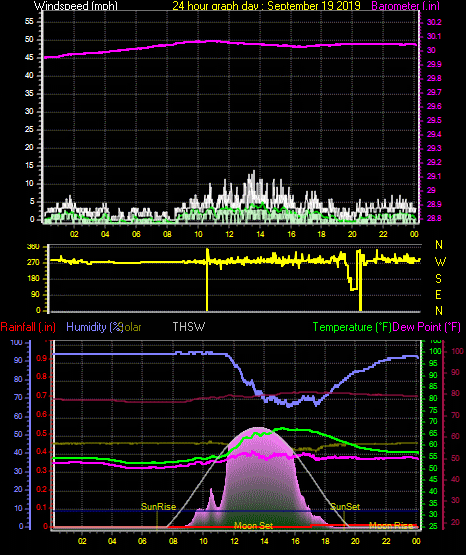
Task: Click the 24 hour graph day title
Action: [266, 6]
